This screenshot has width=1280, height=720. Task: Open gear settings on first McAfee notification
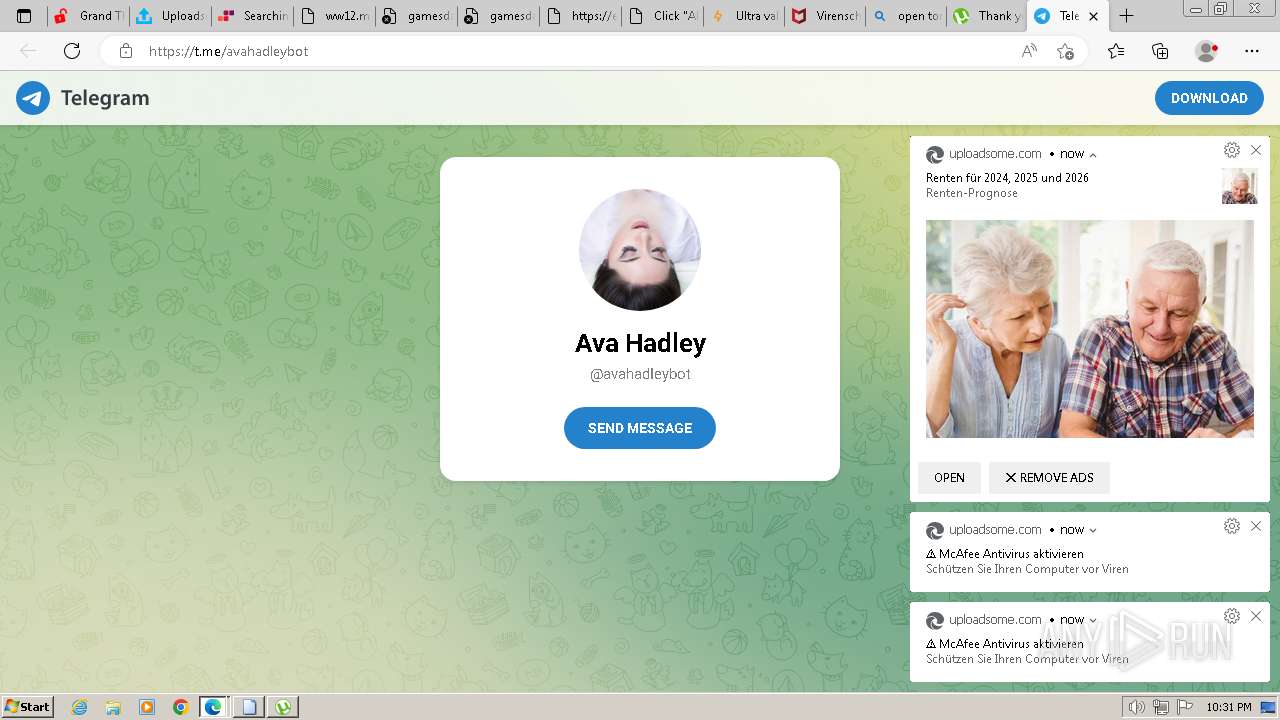(x=1232, y=526)
